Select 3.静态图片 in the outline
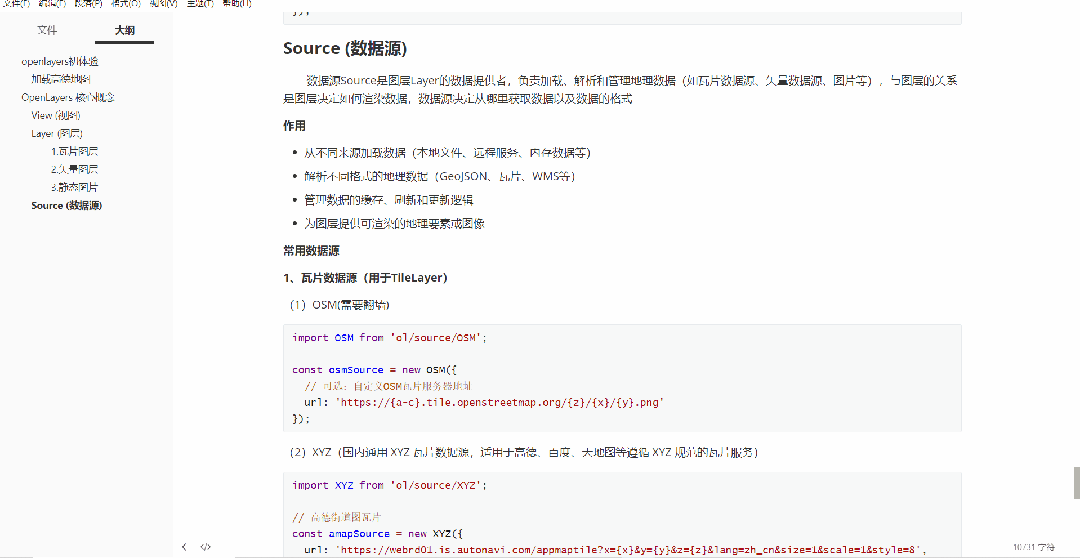This screenshot has height=558, width=1080. click(74, 187)
